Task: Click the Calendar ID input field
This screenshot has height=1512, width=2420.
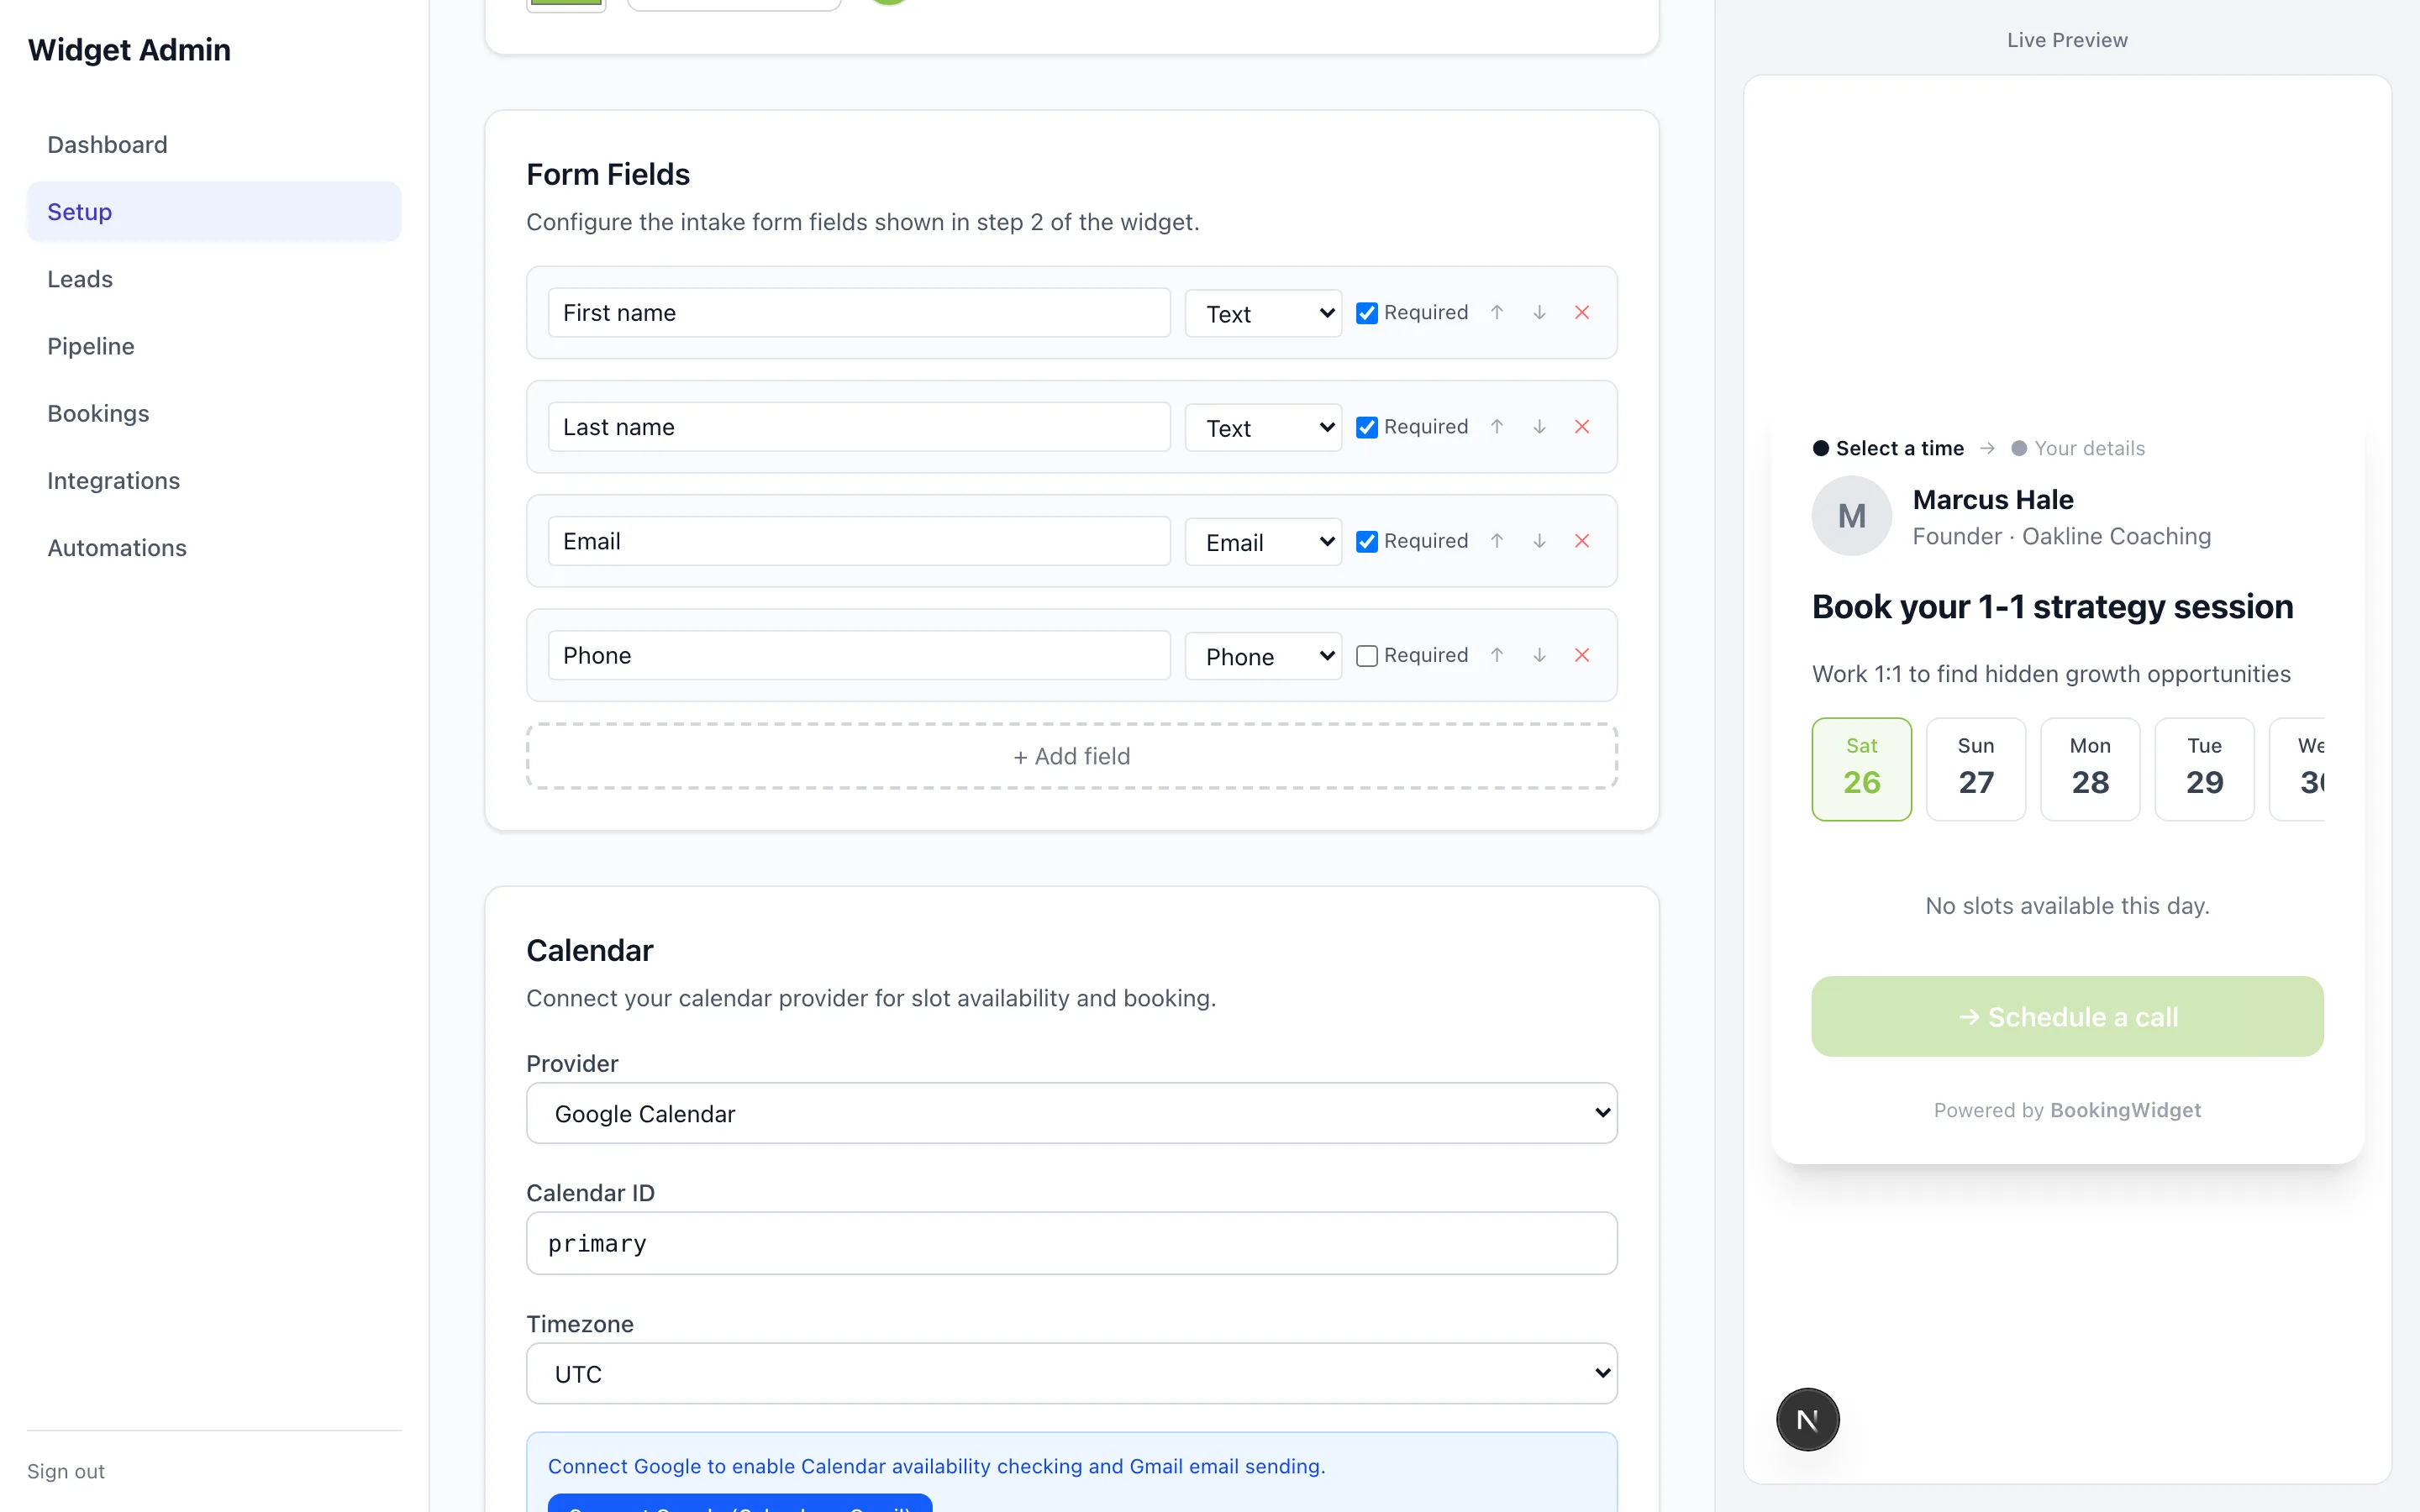Action: 1071,1243
